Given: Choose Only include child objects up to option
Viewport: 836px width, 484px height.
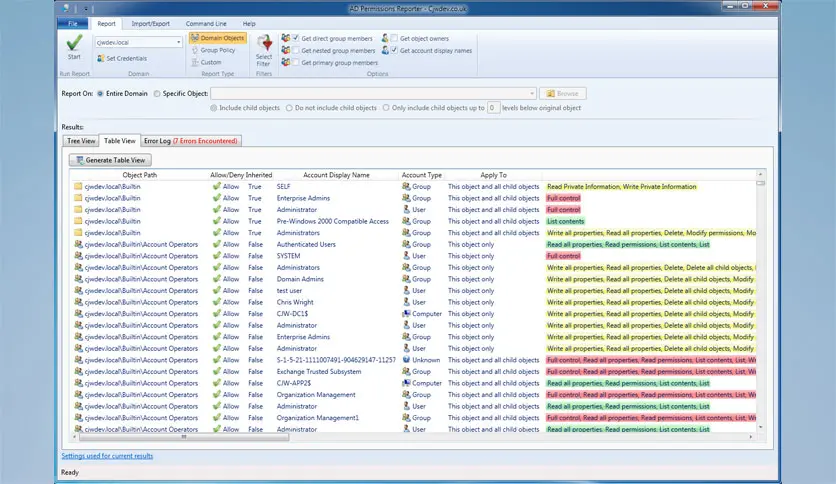Looking at the screenshot, I should click(x=386, y=108).
